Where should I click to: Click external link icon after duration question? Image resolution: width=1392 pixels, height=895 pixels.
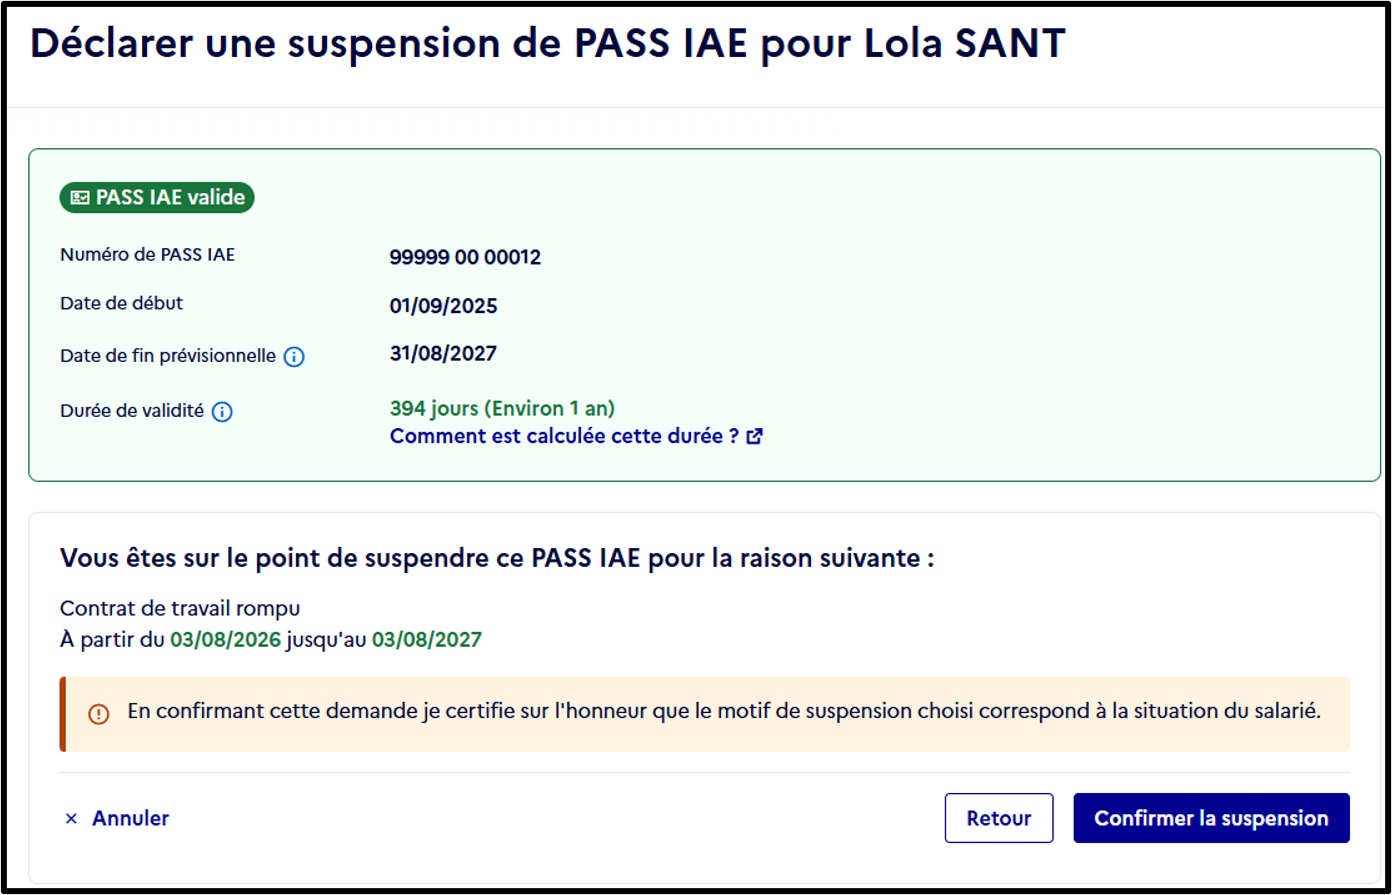(x=755, y=436)
